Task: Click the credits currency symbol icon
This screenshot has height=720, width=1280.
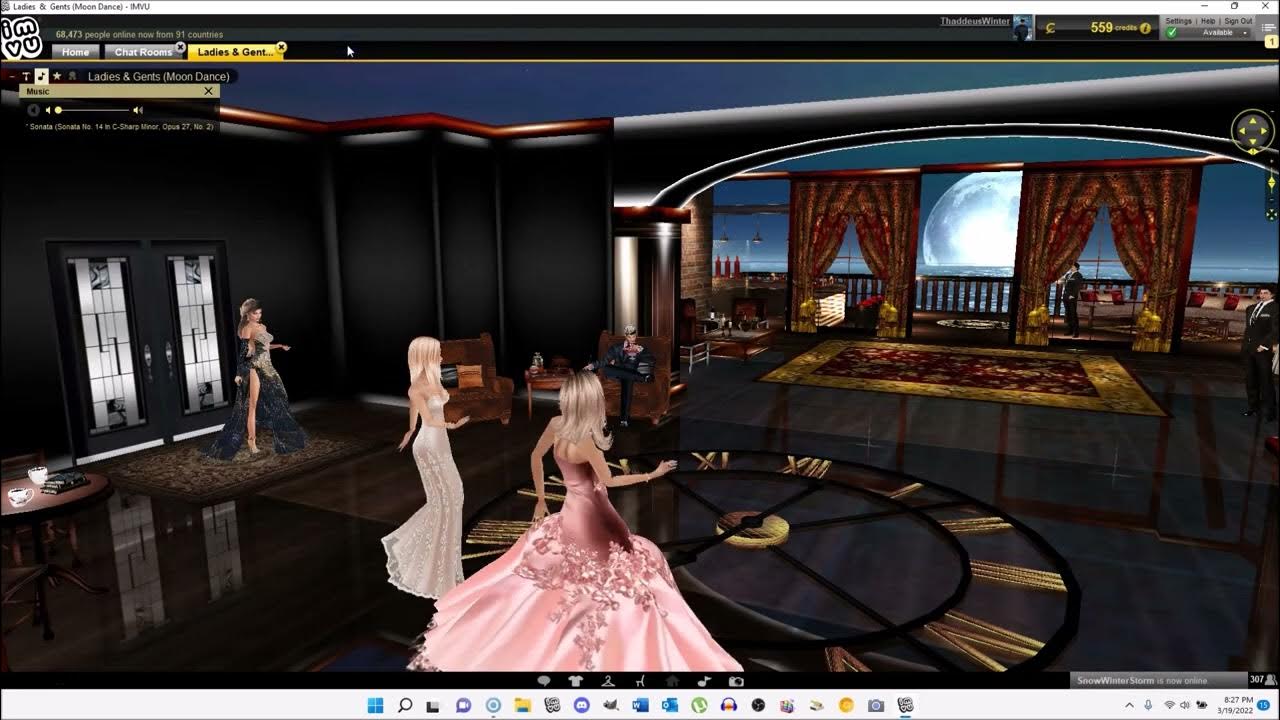Action: (x=1050, y=28)
